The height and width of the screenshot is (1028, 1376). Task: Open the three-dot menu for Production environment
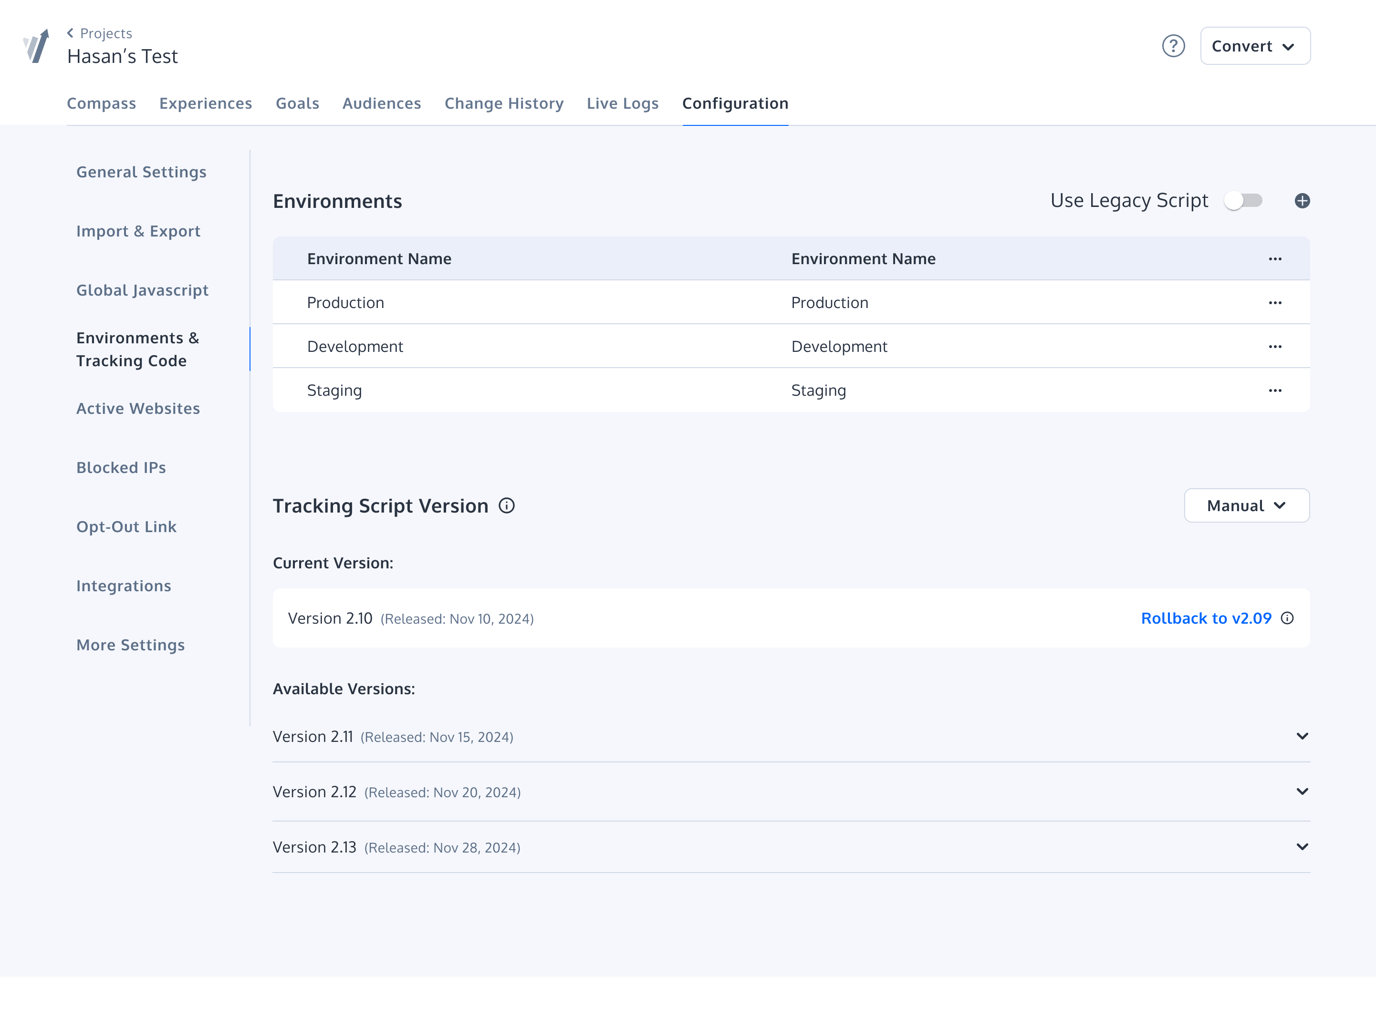[x=1274, y=301]
